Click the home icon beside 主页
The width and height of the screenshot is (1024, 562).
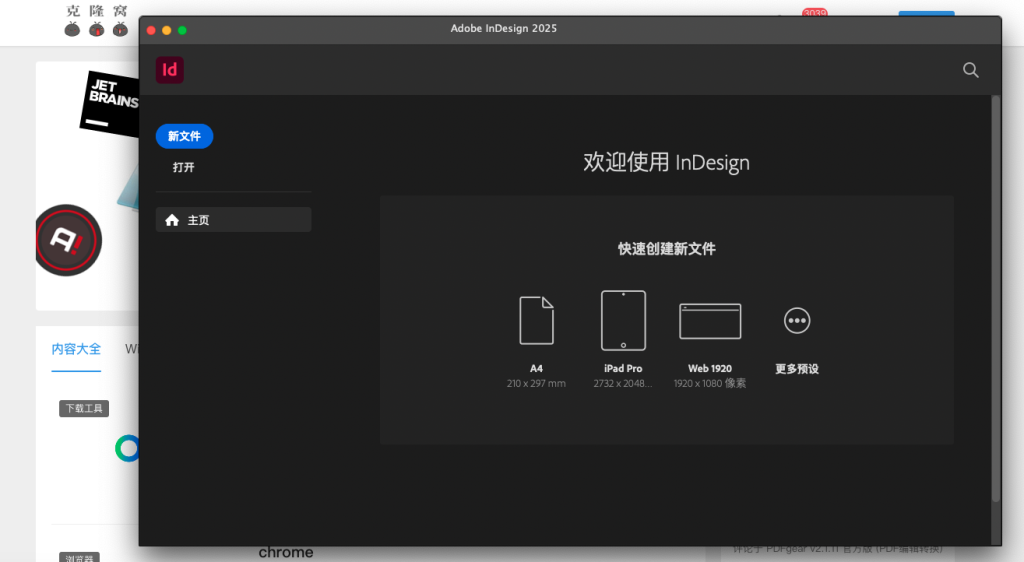coord(172,220)
